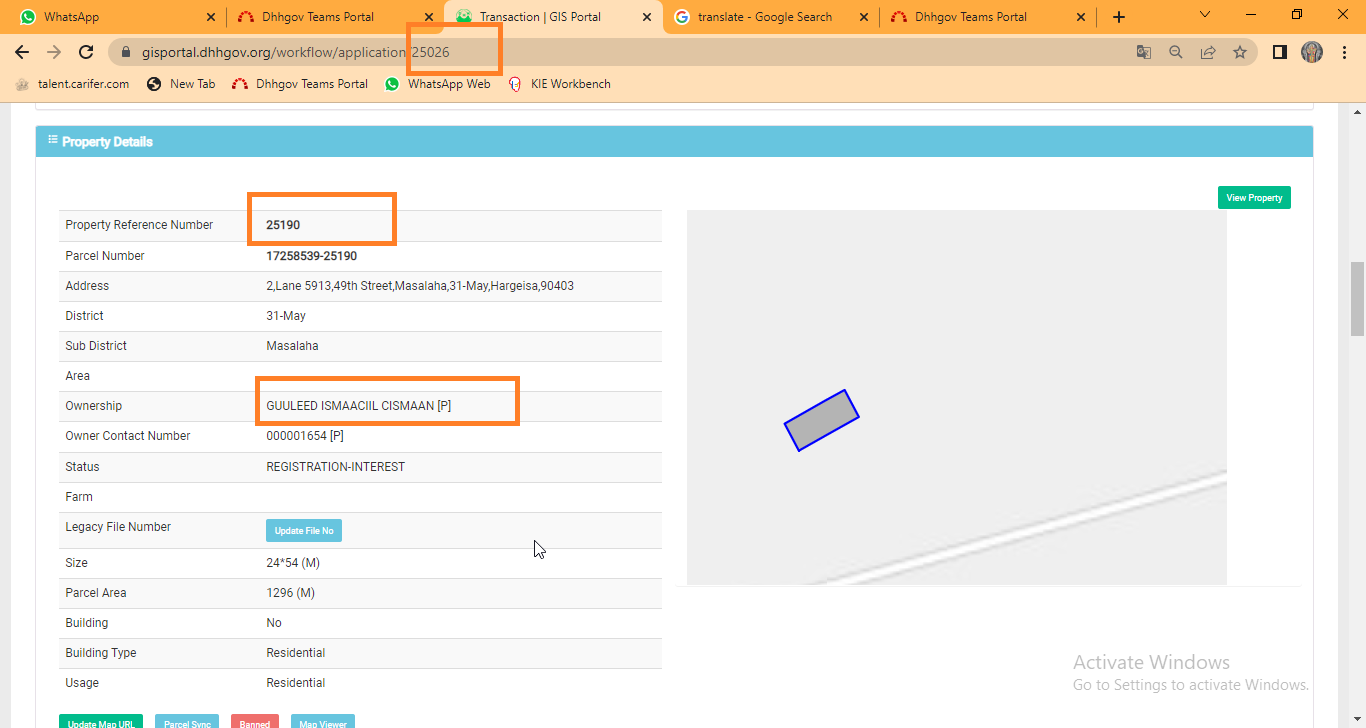Click the Sub District value Masalaha
1366x728 pixels.
[x=294, y=346]
